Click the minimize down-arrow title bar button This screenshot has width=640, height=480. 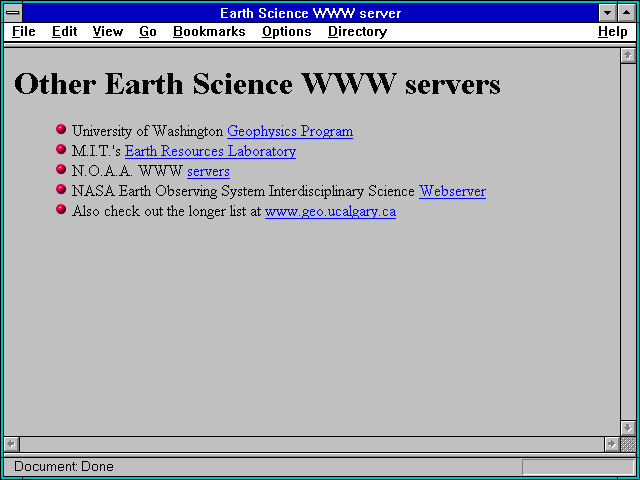point(608,13)
